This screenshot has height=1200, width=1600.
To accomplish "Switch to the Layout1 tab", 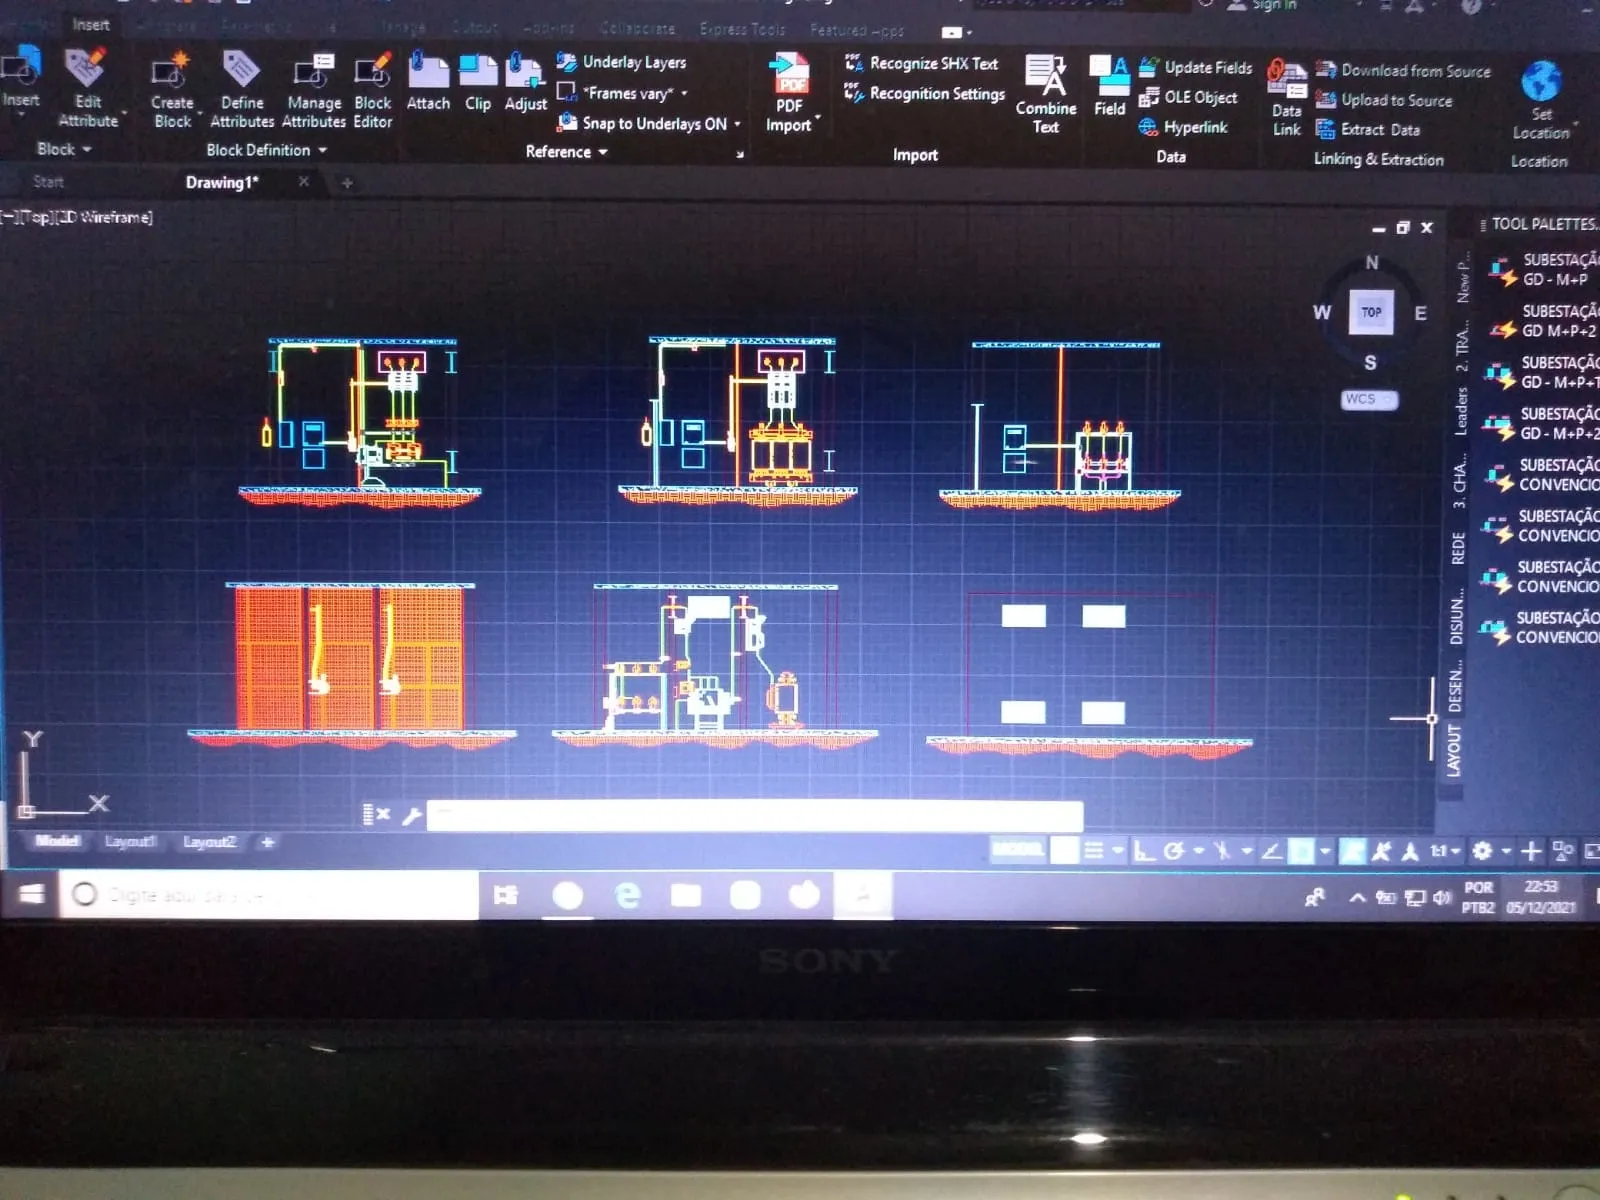I will [130, 842].
